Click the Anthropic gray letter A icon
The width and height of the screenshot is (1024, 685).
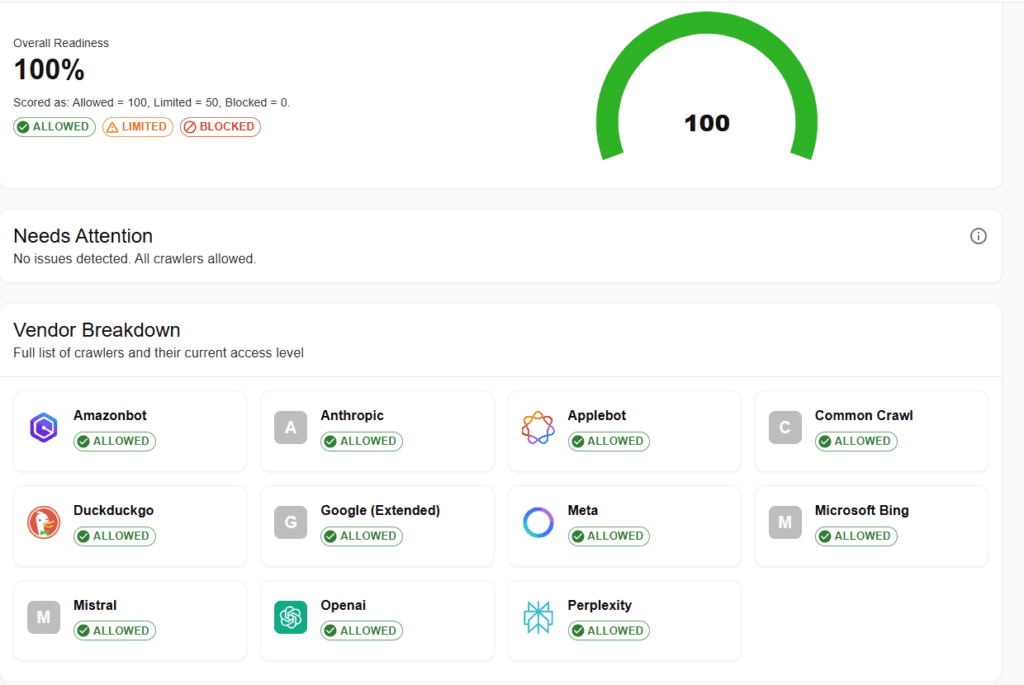[x=291, y=428]
